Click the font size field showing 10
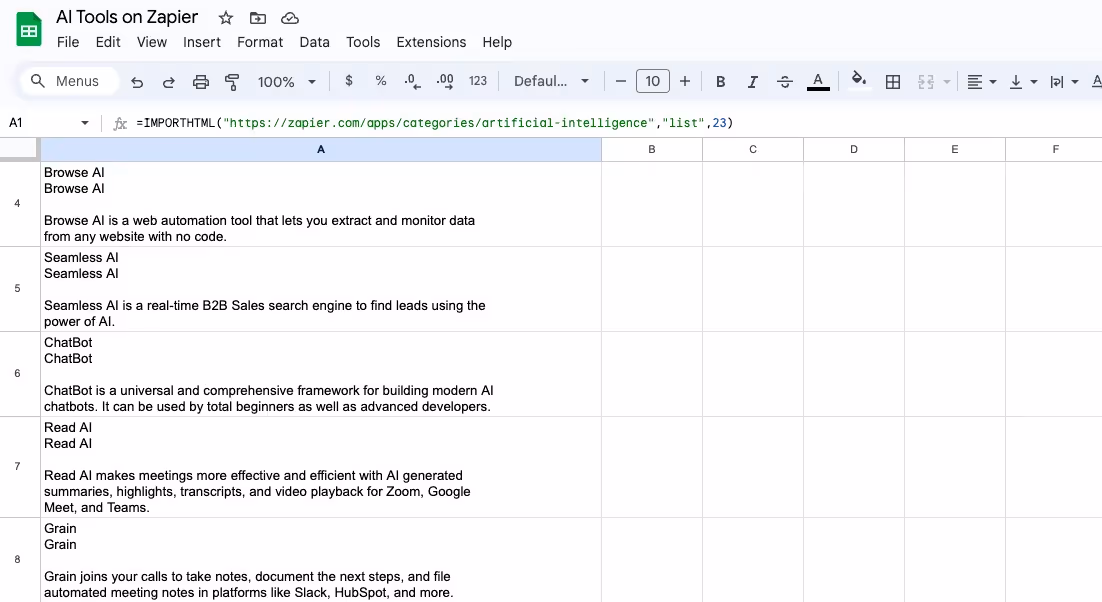Screen dimensions: 1102x602 [x=652, y=81]
